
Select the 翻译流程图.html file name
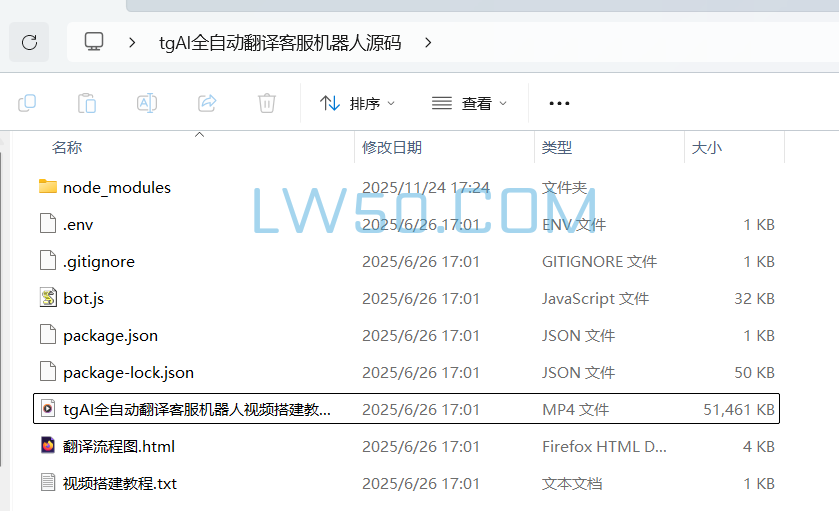119,446
